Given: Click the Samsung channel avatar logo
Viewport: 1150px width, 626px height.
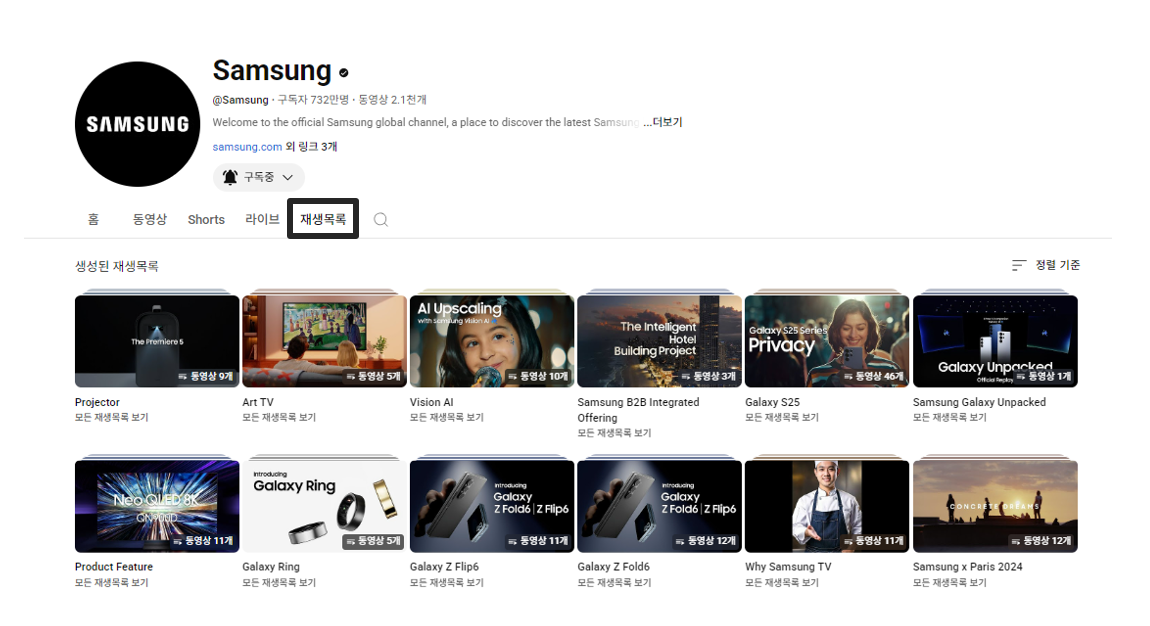Looking at the screenshot, I should 137,124.
